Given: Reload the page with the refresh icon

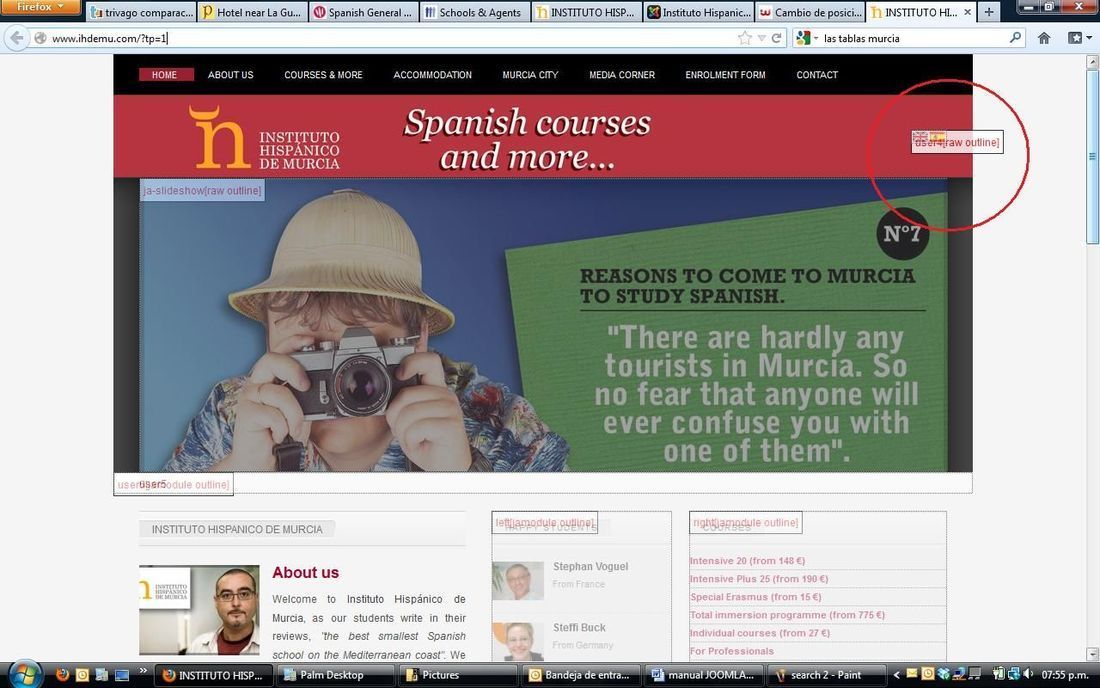Looking at the screenshot, I should tap(777, 38).
